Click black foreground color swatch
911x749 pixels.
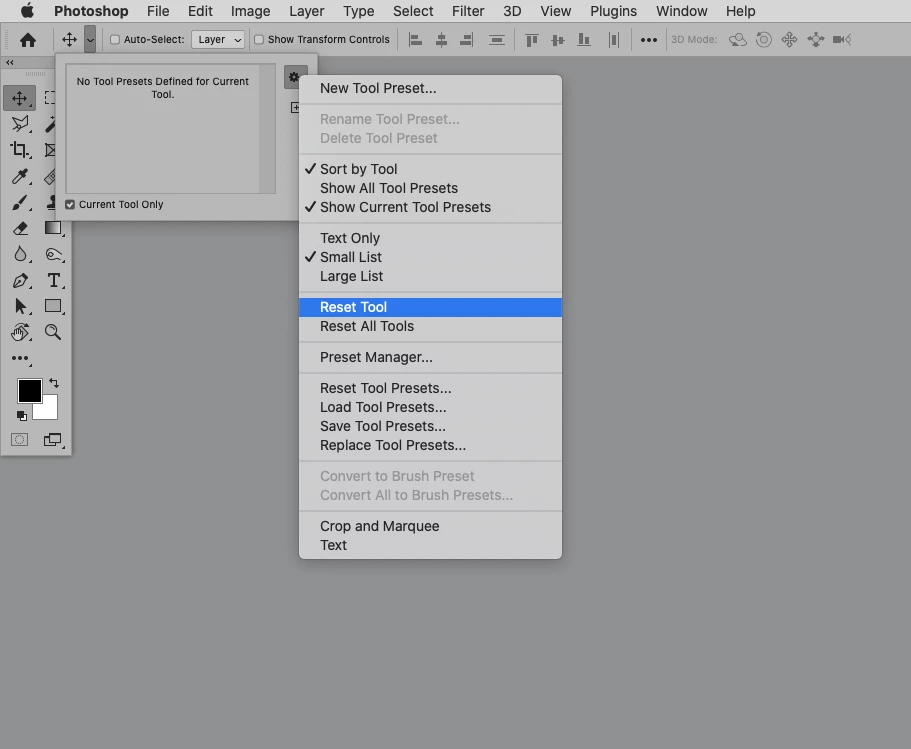pyautogui.click(x=29, y=390)
